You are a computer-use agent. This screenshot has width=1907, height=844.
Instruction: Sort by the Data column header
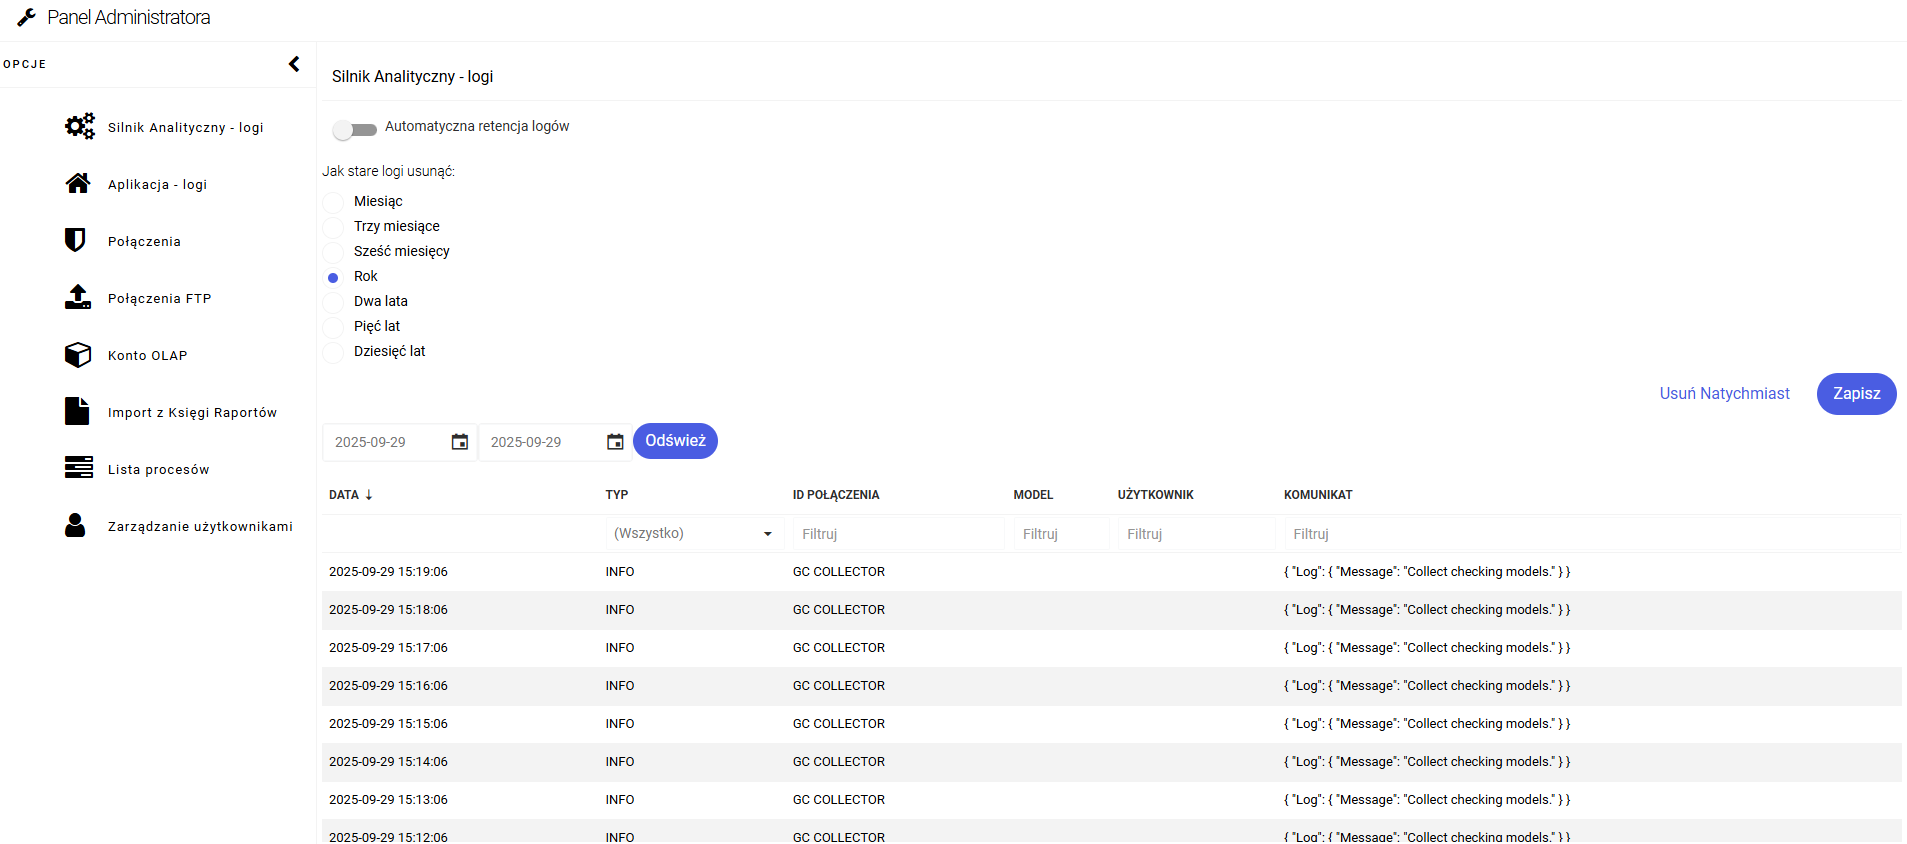pyautogui.click(x=344, y=495)
